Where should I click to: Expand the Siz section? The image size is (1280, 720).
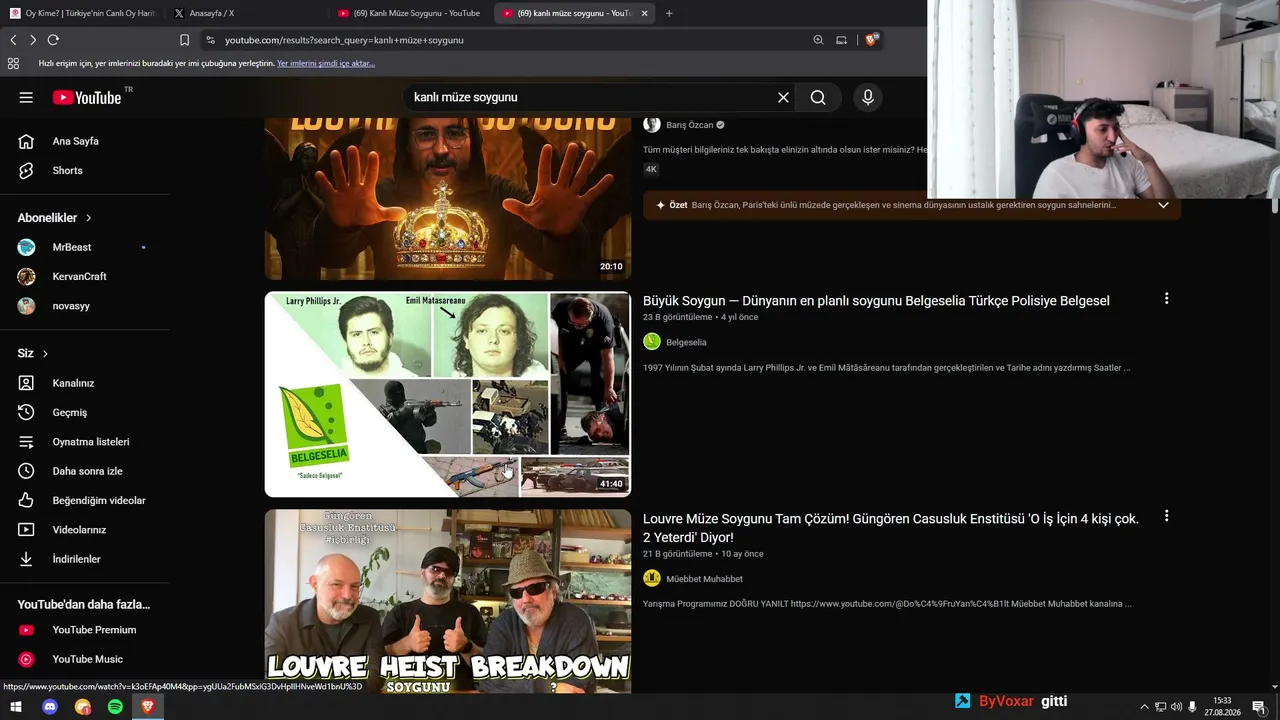33,353
